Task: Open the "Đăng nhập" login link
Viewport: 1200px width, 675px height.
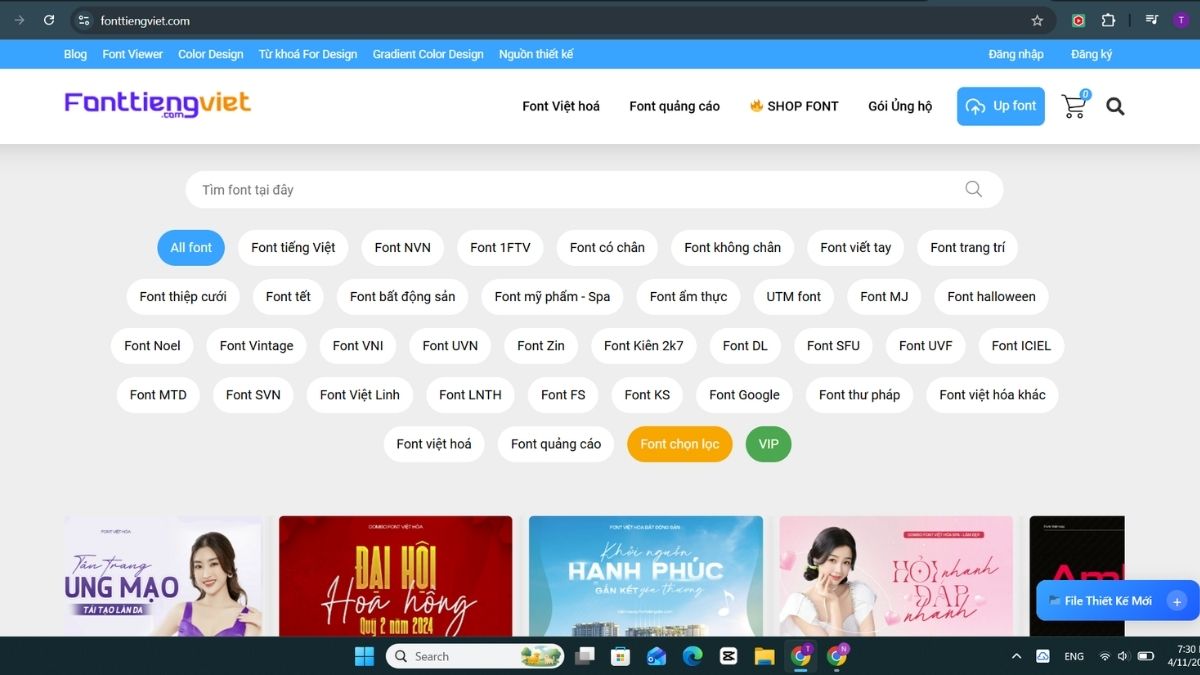Action: tap(1015, 54)
